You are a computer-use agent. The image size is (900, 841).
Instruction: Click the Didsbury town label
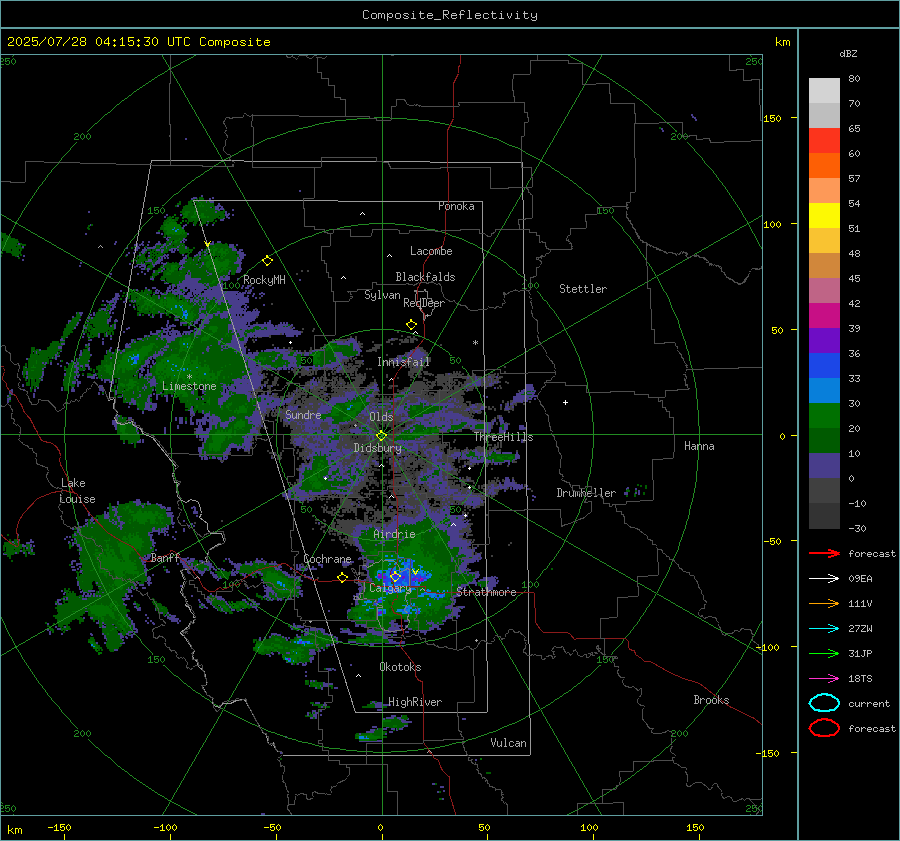tap(377, 448)
